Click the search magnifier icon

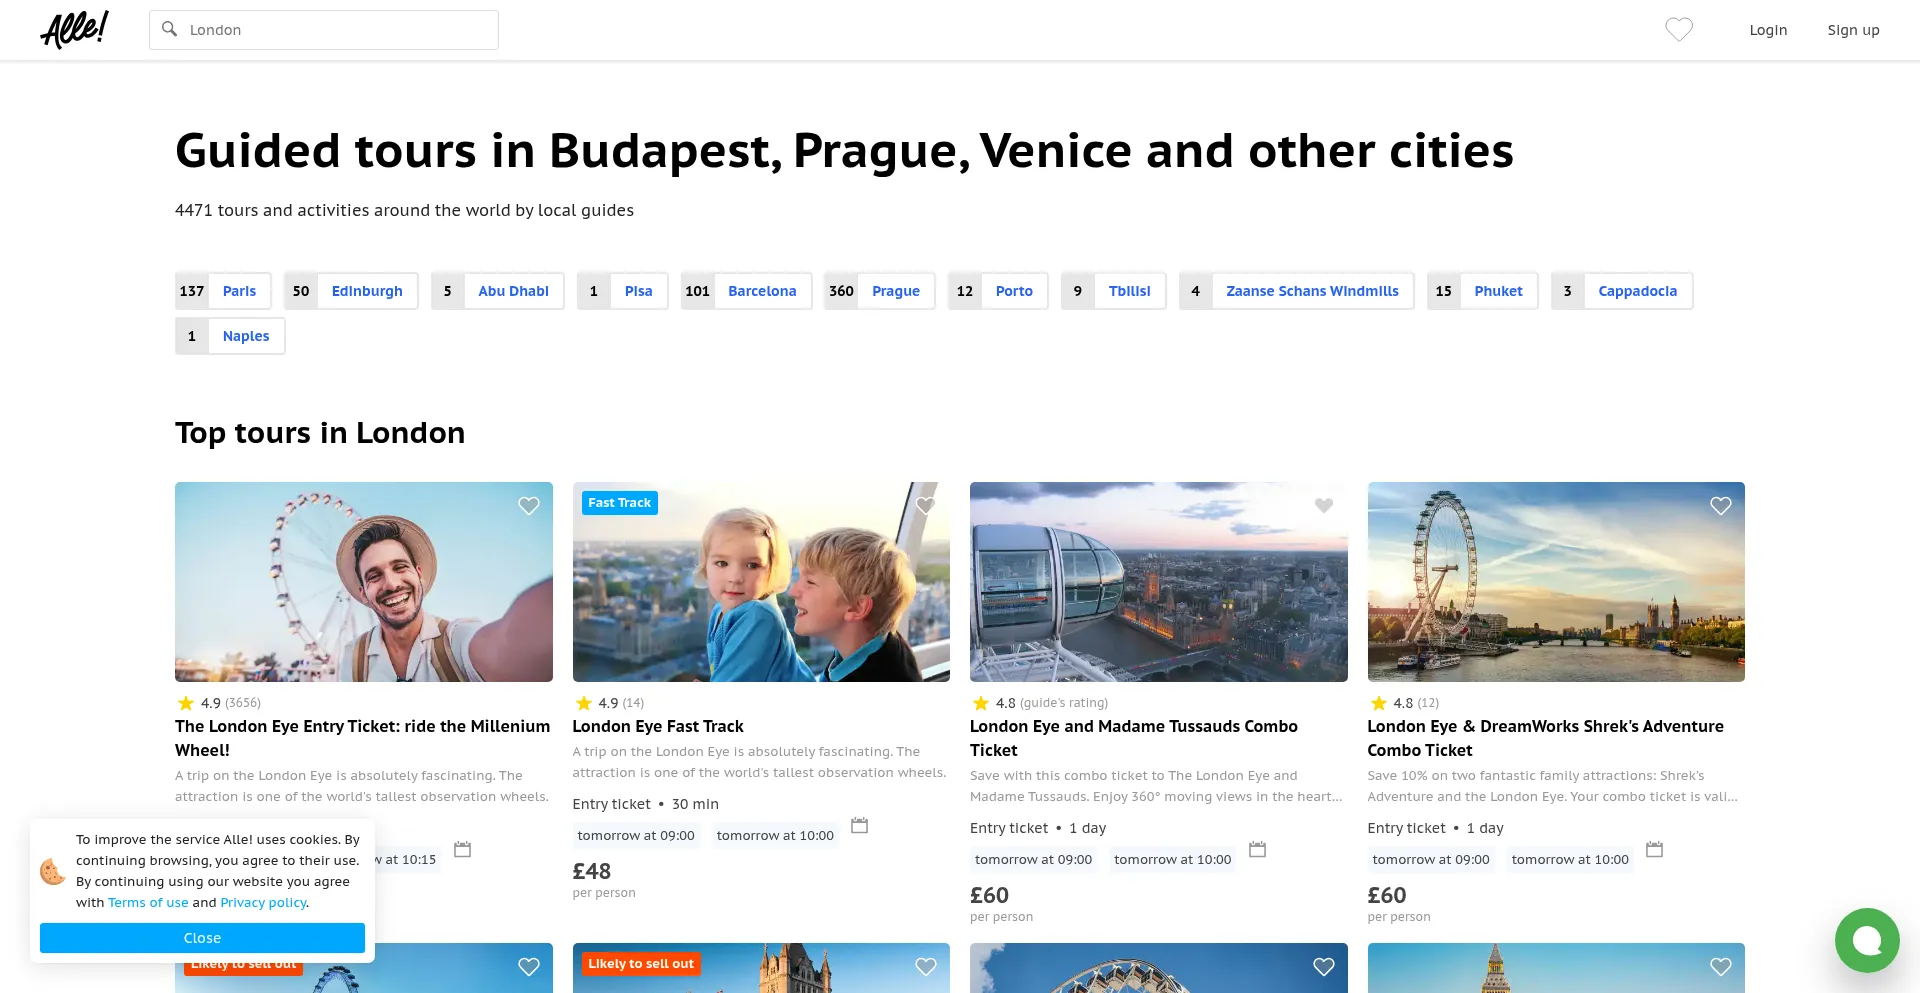tap(170, 29)
